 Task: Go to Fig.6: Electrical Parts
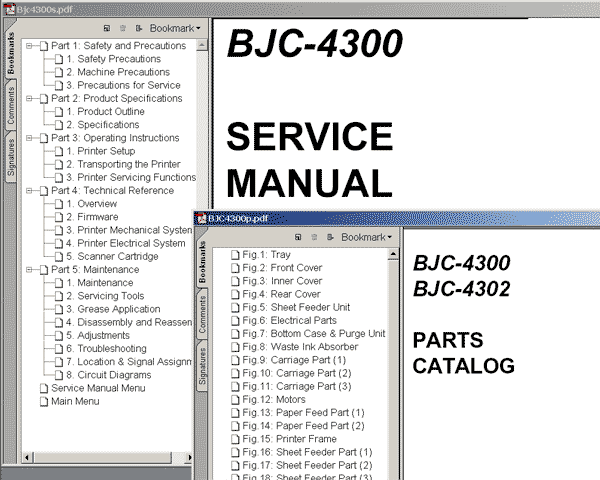pos(289,320)
